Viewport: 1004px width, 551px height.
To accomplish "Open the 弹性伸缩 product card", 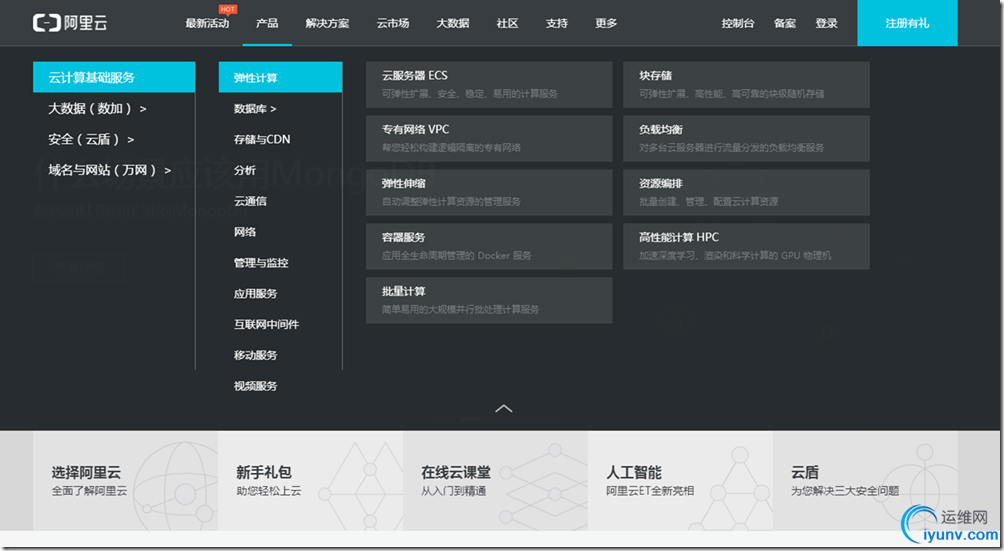I will pyautogui.click(x=489, y=193).
